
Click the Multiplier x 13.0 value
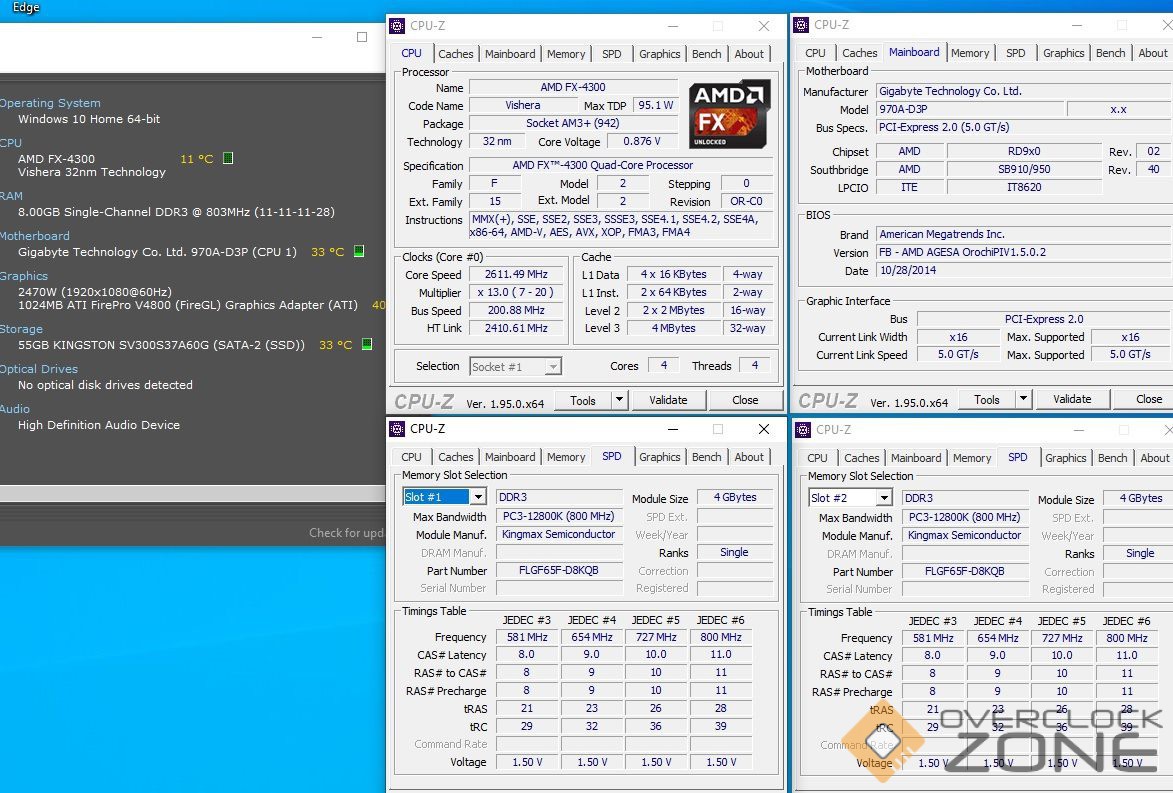515,293
